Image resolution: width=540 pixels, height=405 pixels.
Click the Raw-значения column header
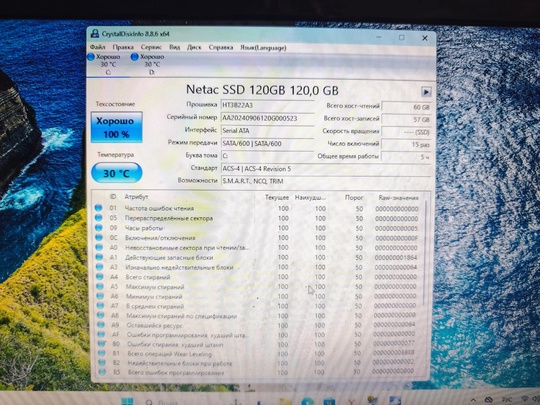tap(398, 198)
